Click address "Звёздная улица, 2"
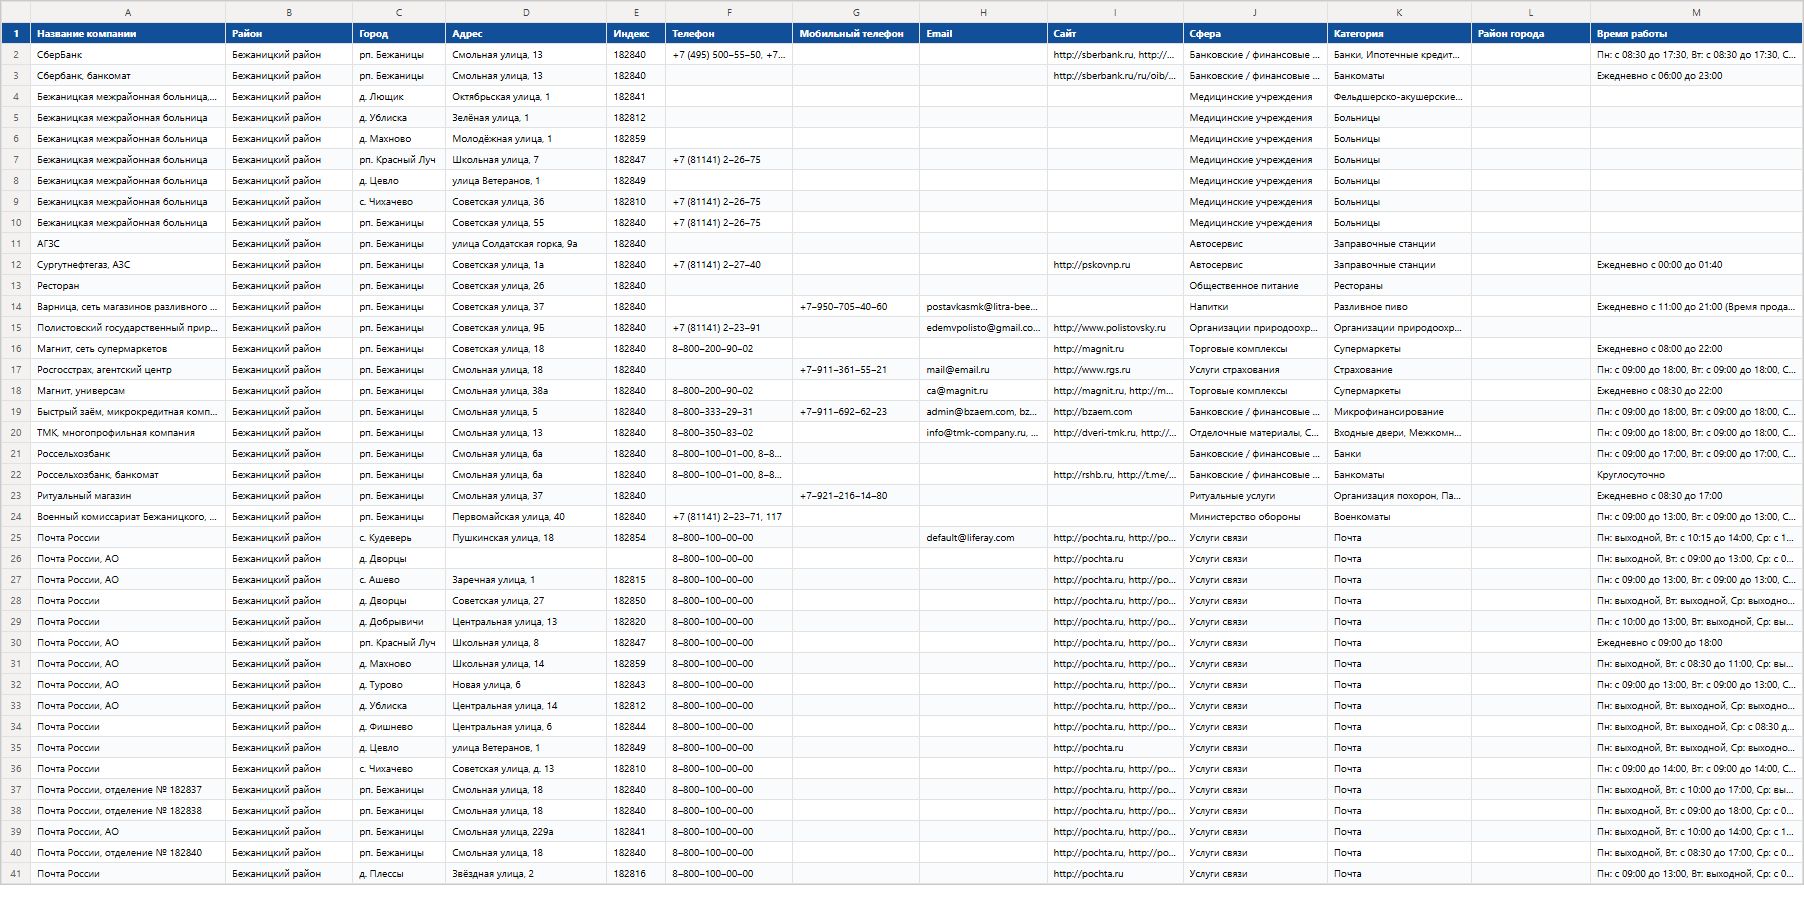The height and width of the screenshot is (902, 1804). 526,874
